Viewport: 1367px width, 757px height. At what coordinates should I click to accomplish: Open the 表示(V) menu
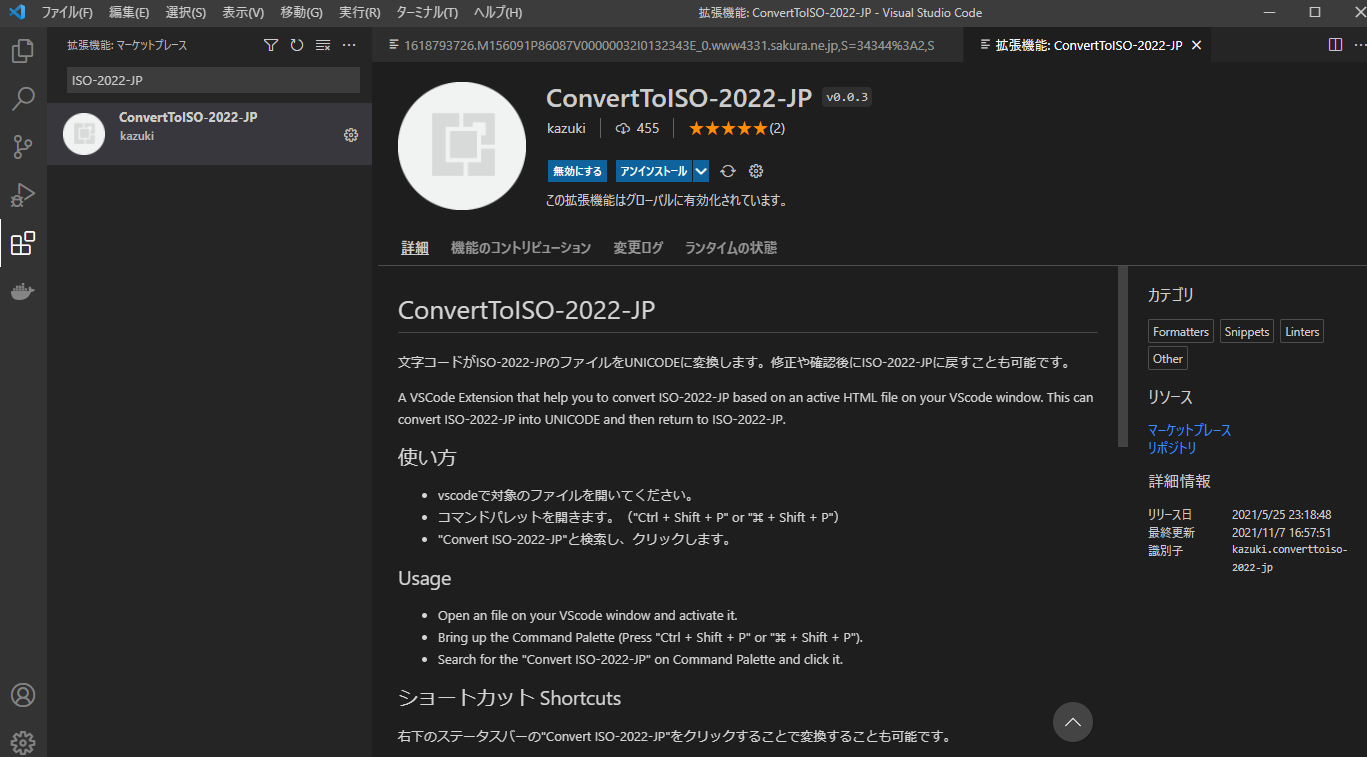coord(243,12)
